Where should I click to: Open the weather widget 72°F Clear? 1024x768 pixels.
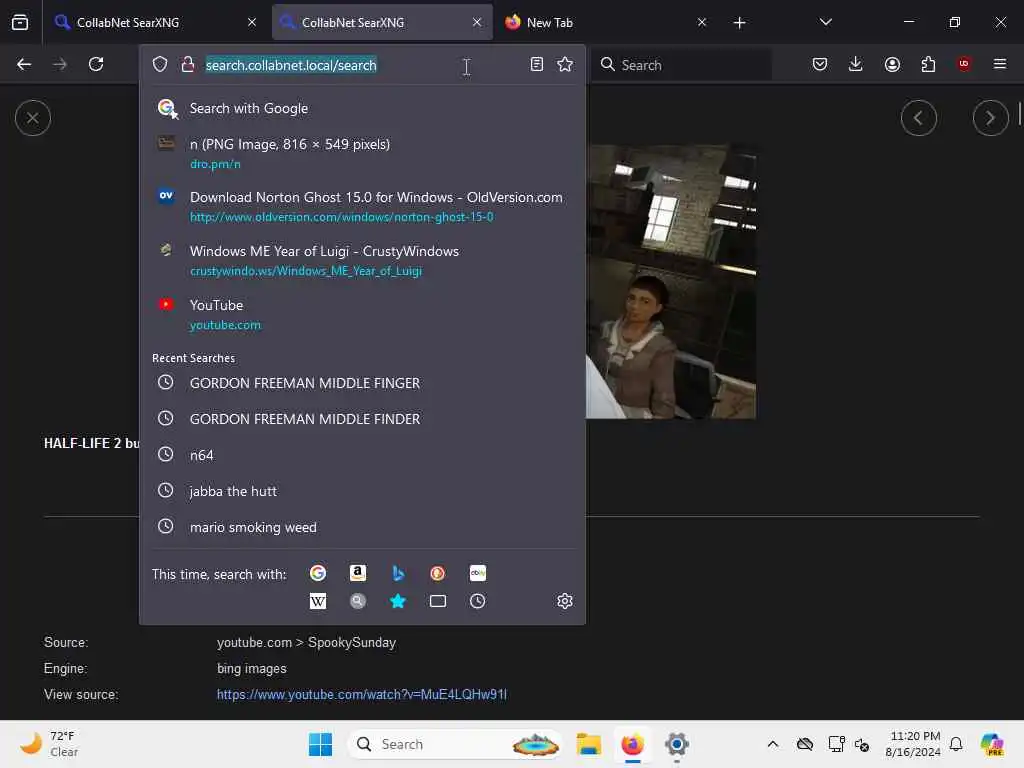tap(49, 744)
